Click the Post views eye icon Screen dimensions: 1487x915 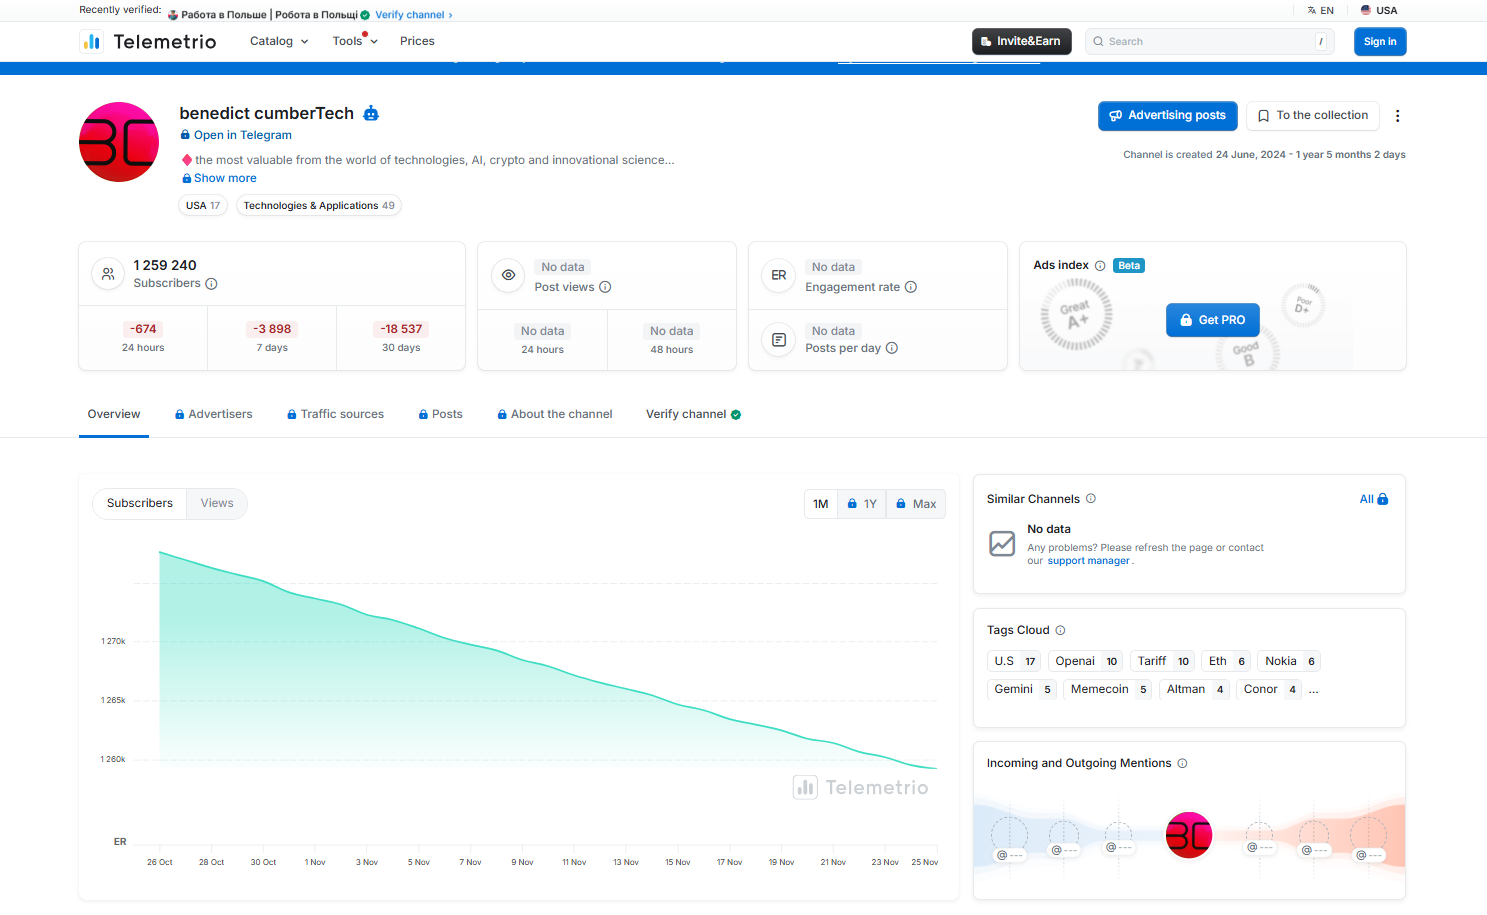508,276
